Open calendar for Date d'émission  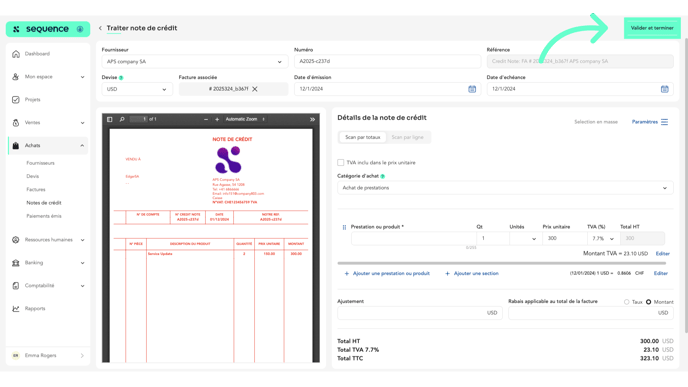tap(472, 89)
